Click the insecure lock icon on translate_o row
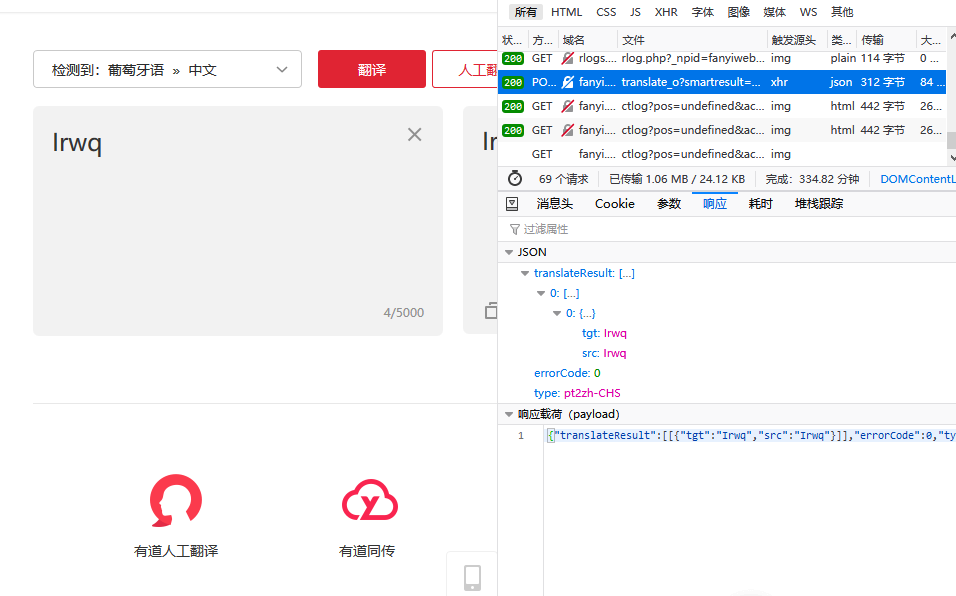Viewport: 956px width, 596px height. tap(568, 82)
